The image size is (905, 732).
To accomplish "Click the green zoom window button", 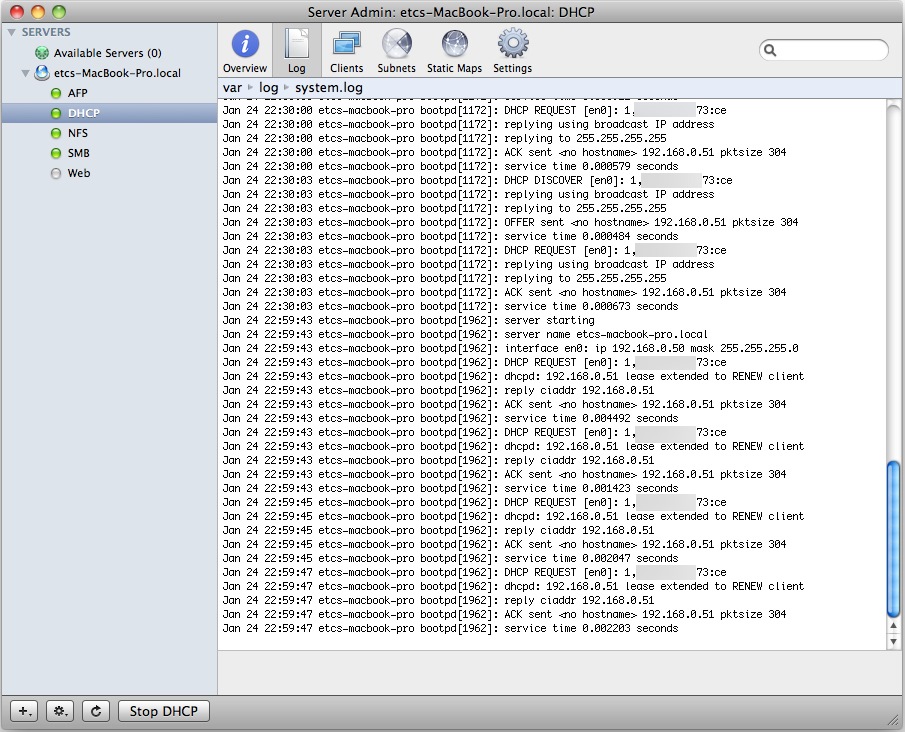I will pyautogui.click(x=59, y=12).
